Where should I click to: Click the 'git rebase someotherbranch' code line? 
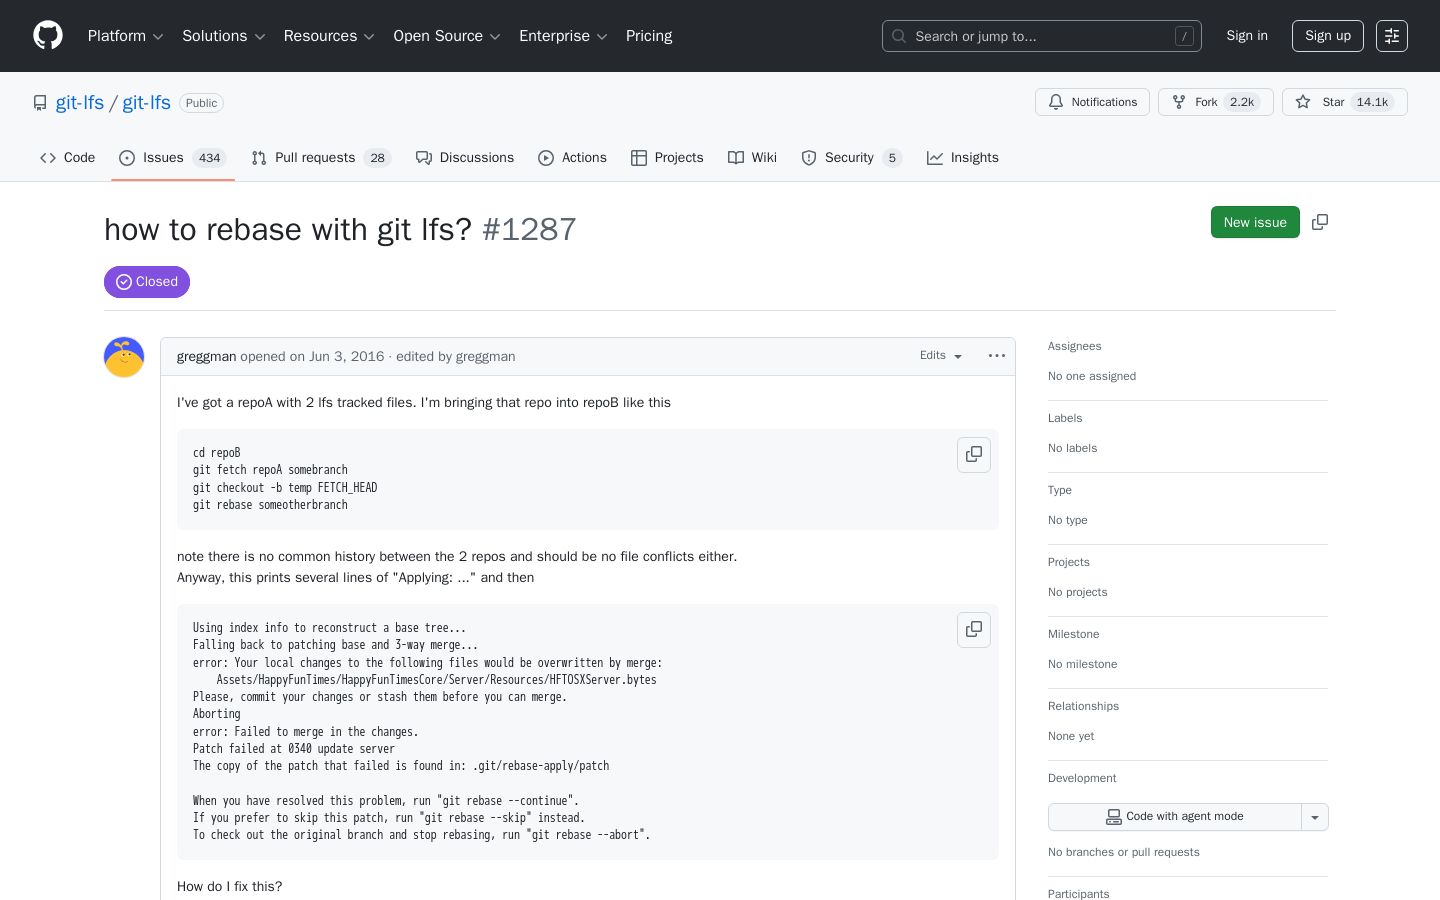tap(270, 505)
